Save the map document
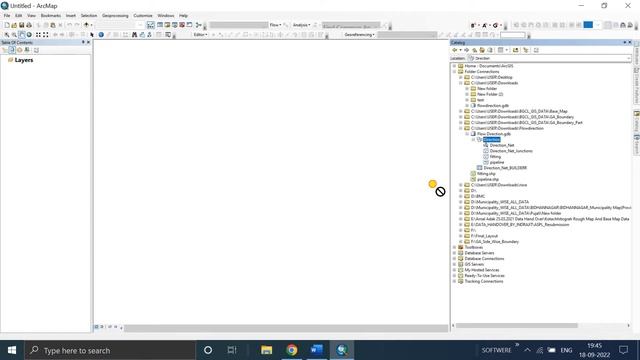 tap(21, 25)
